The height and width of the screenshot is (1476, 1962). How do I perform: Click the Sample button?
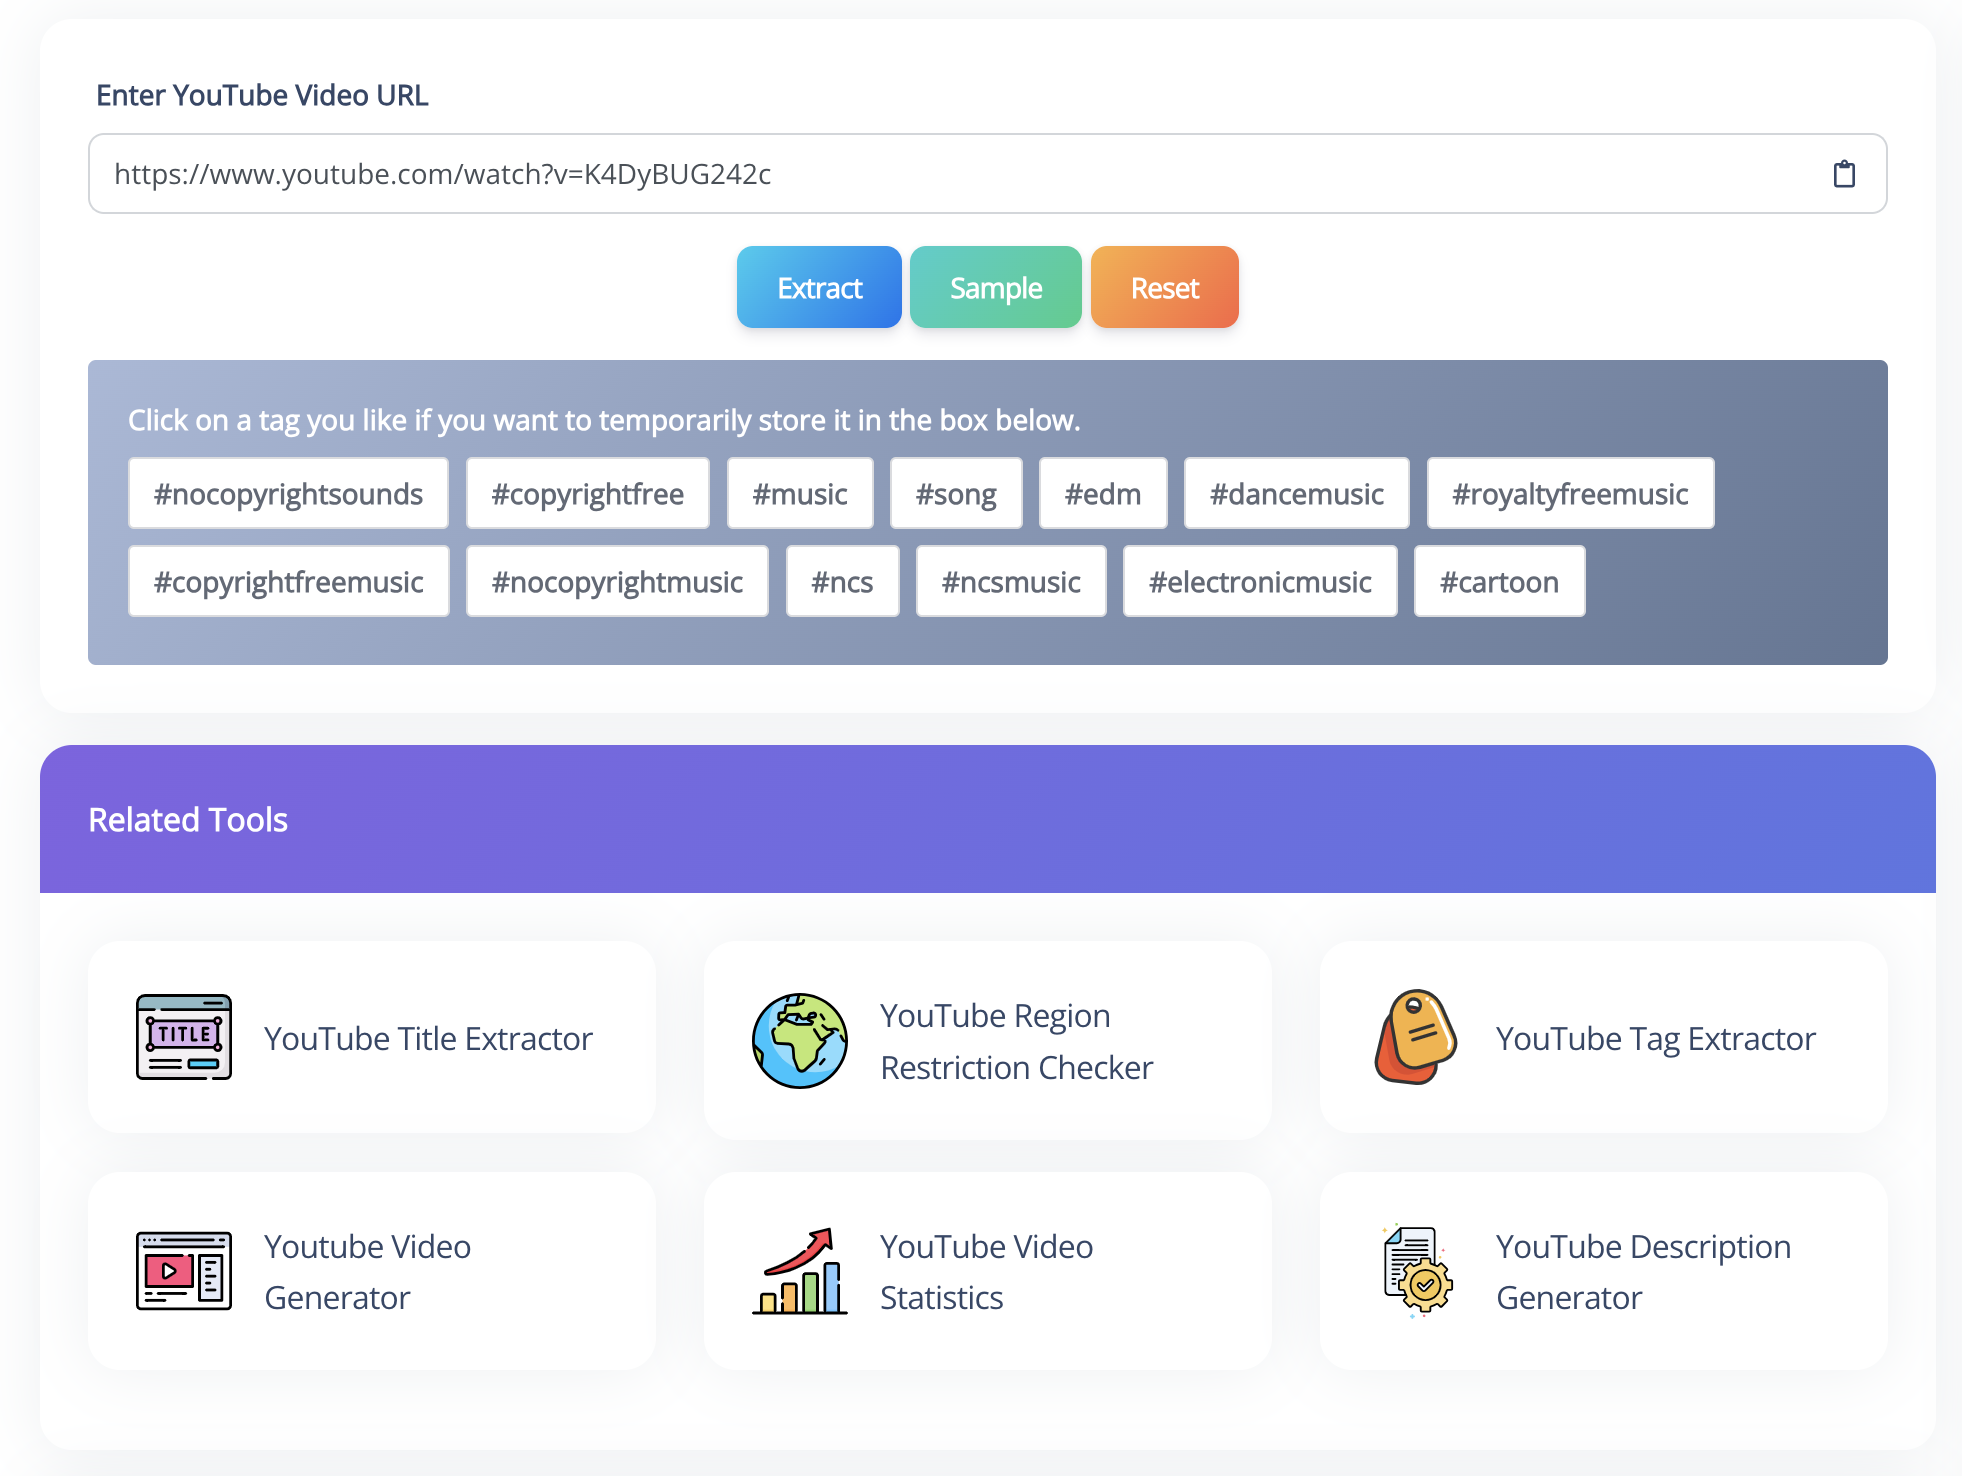[x=994, y=287]
